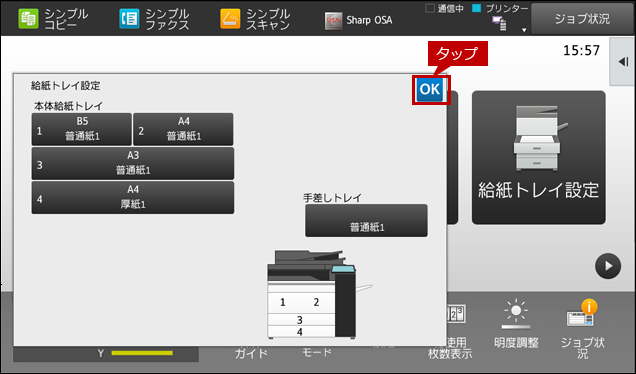Open the ジョブ状況 button at top
Image resolution: width=636 pixels, height=374 pixels.
(582, 19)
